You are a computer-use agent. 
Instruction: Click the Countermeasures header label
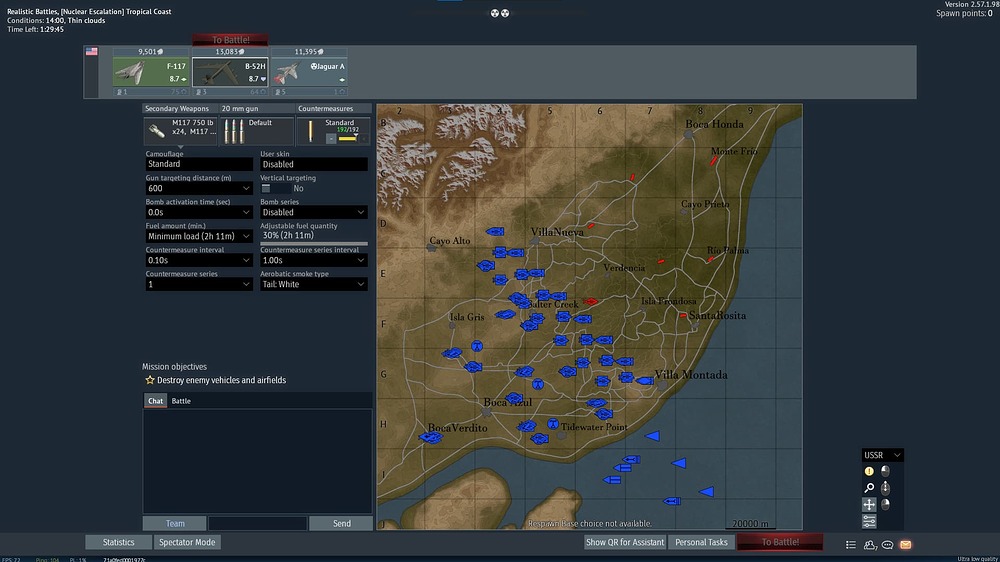(x=325, y=108)
